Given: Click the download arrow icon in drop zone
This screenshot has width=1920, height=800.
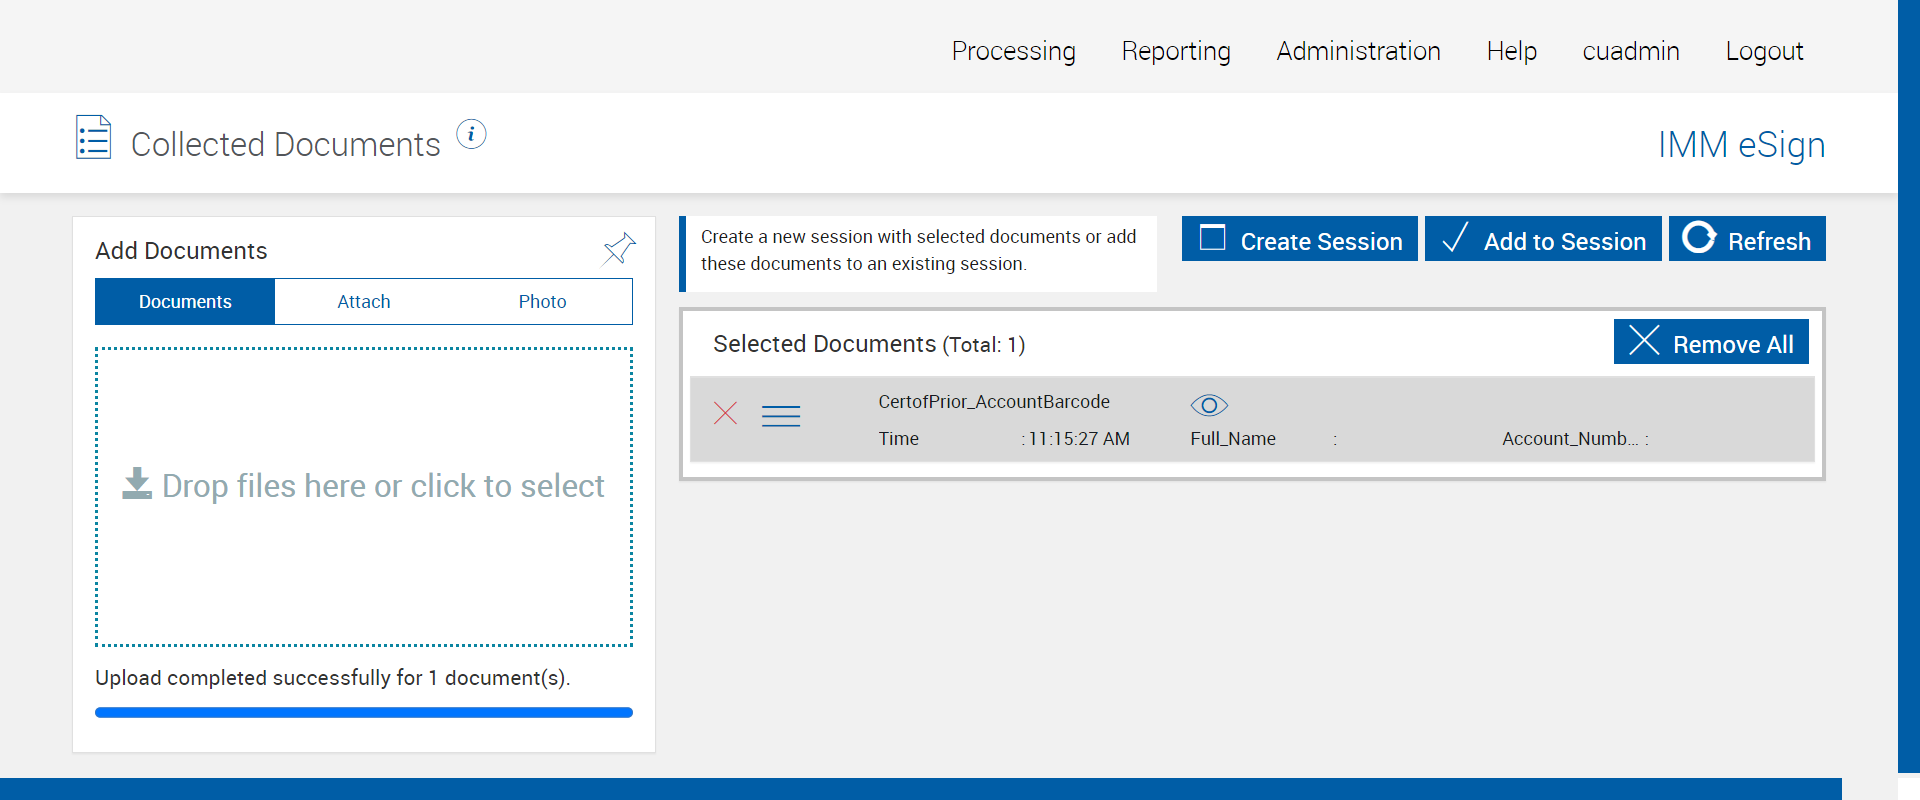Looking at the screenshot, I should click(x=137, y=484).
